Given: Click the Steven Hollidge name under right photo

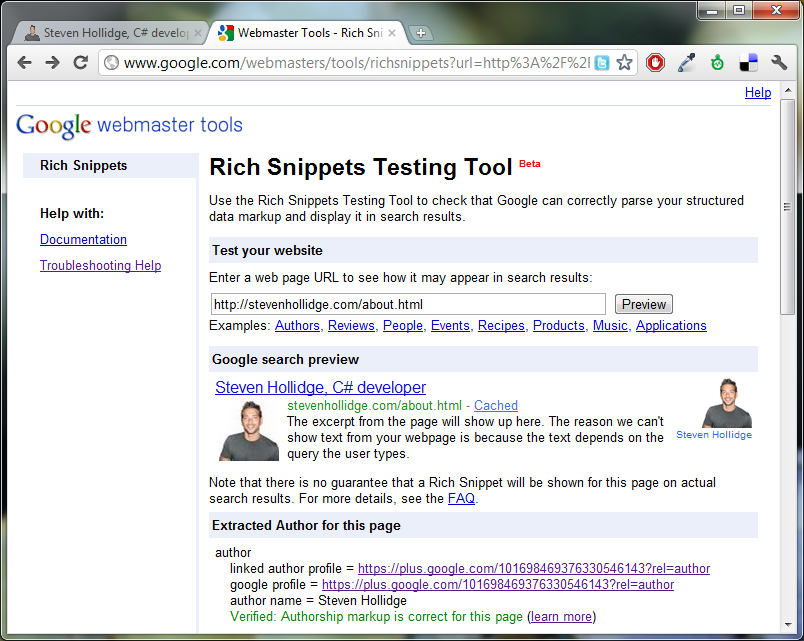Looking at the screenshot, I should click(714, 435).
